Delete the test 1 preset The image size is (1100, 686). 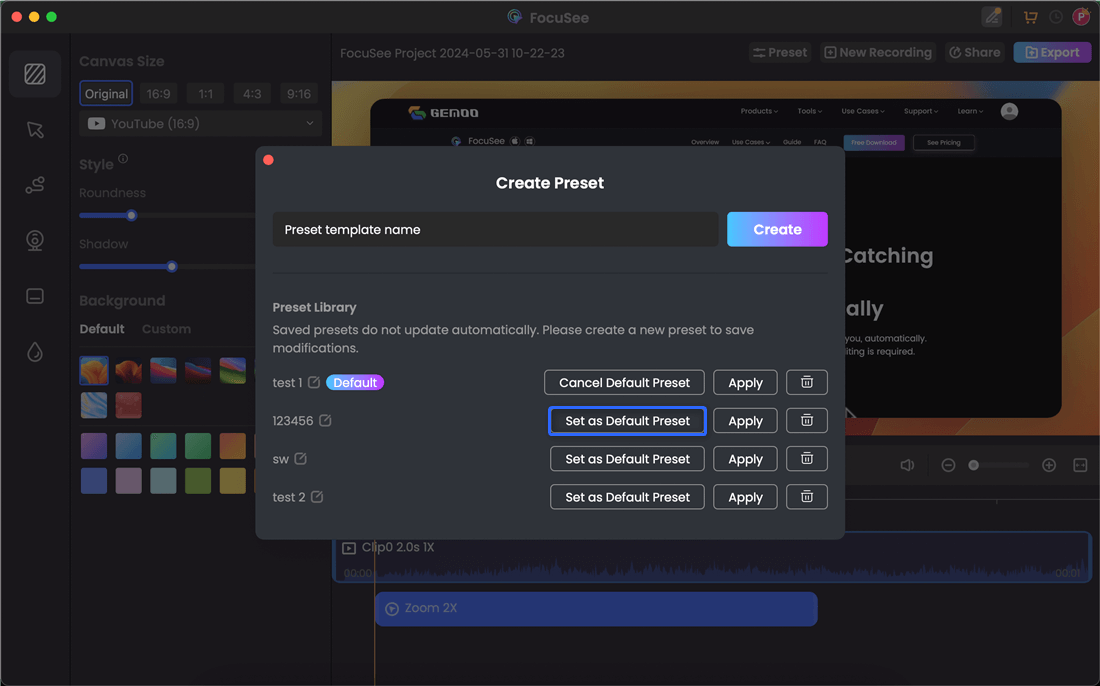[x=807, y=382]
